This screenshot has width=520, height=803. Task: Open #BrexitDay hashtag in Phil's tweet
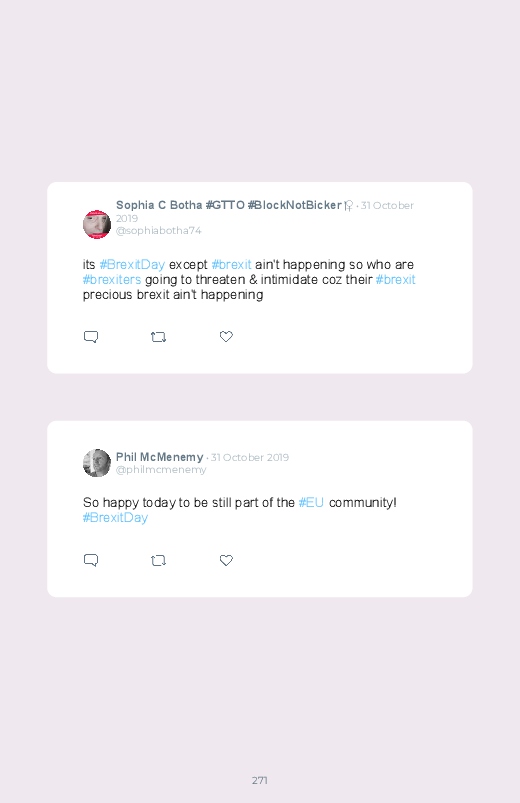[115, 518]
